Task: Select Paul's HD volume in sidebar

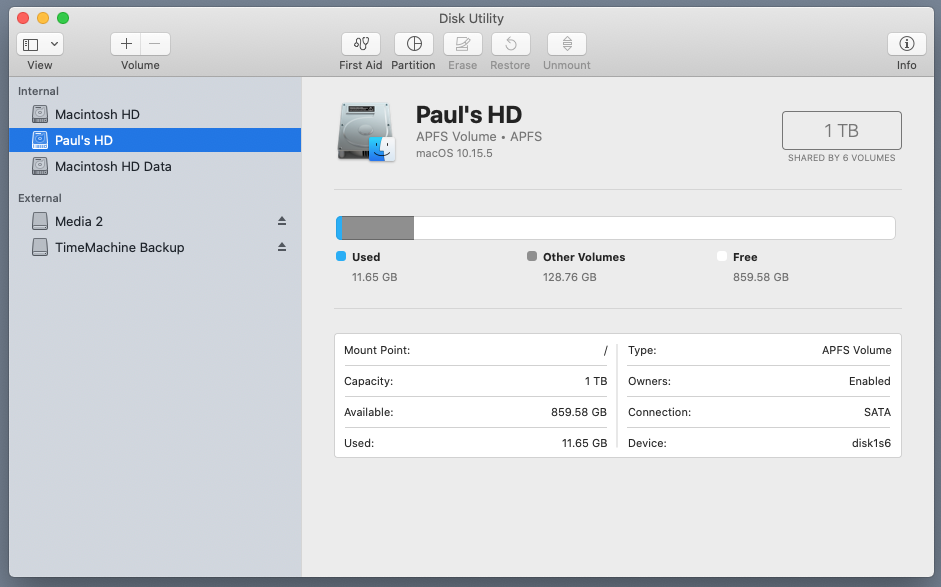Action: click(155, 140)
